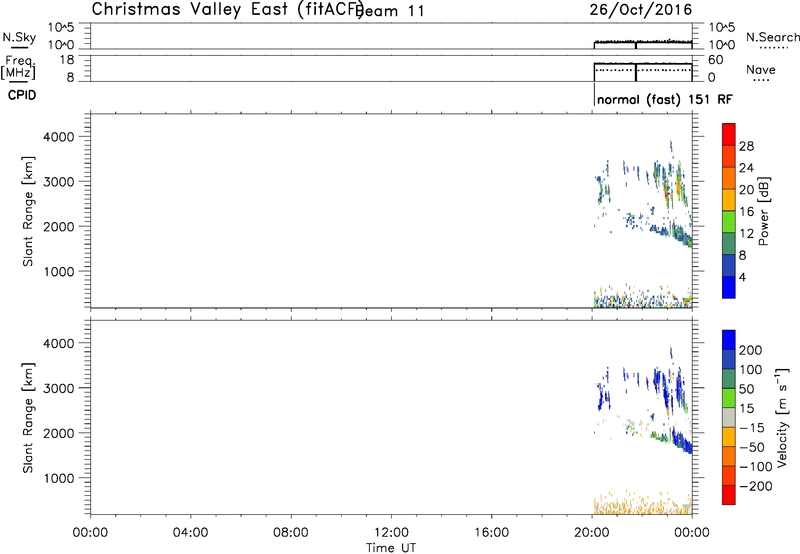
Task: Click the '04:00' time axis label
Action: coord(191,533)
